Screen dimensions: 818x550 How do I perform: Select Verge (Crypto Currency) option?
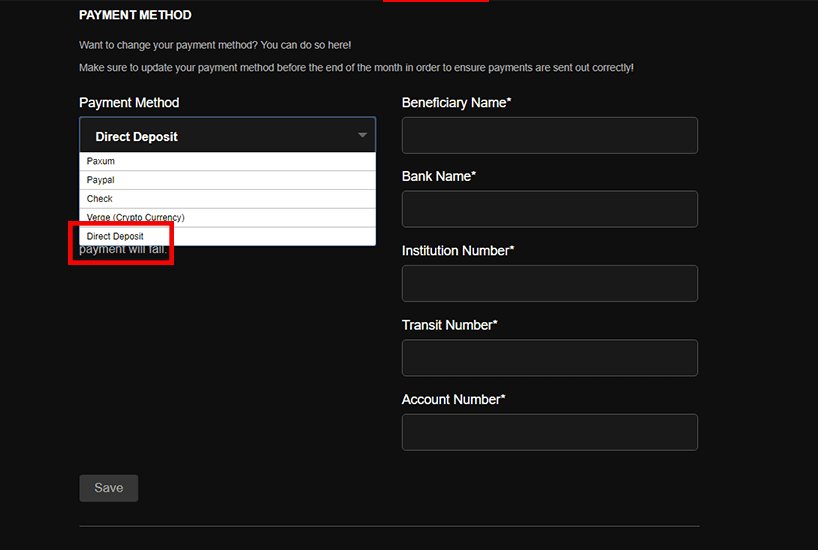pos(227,218)
